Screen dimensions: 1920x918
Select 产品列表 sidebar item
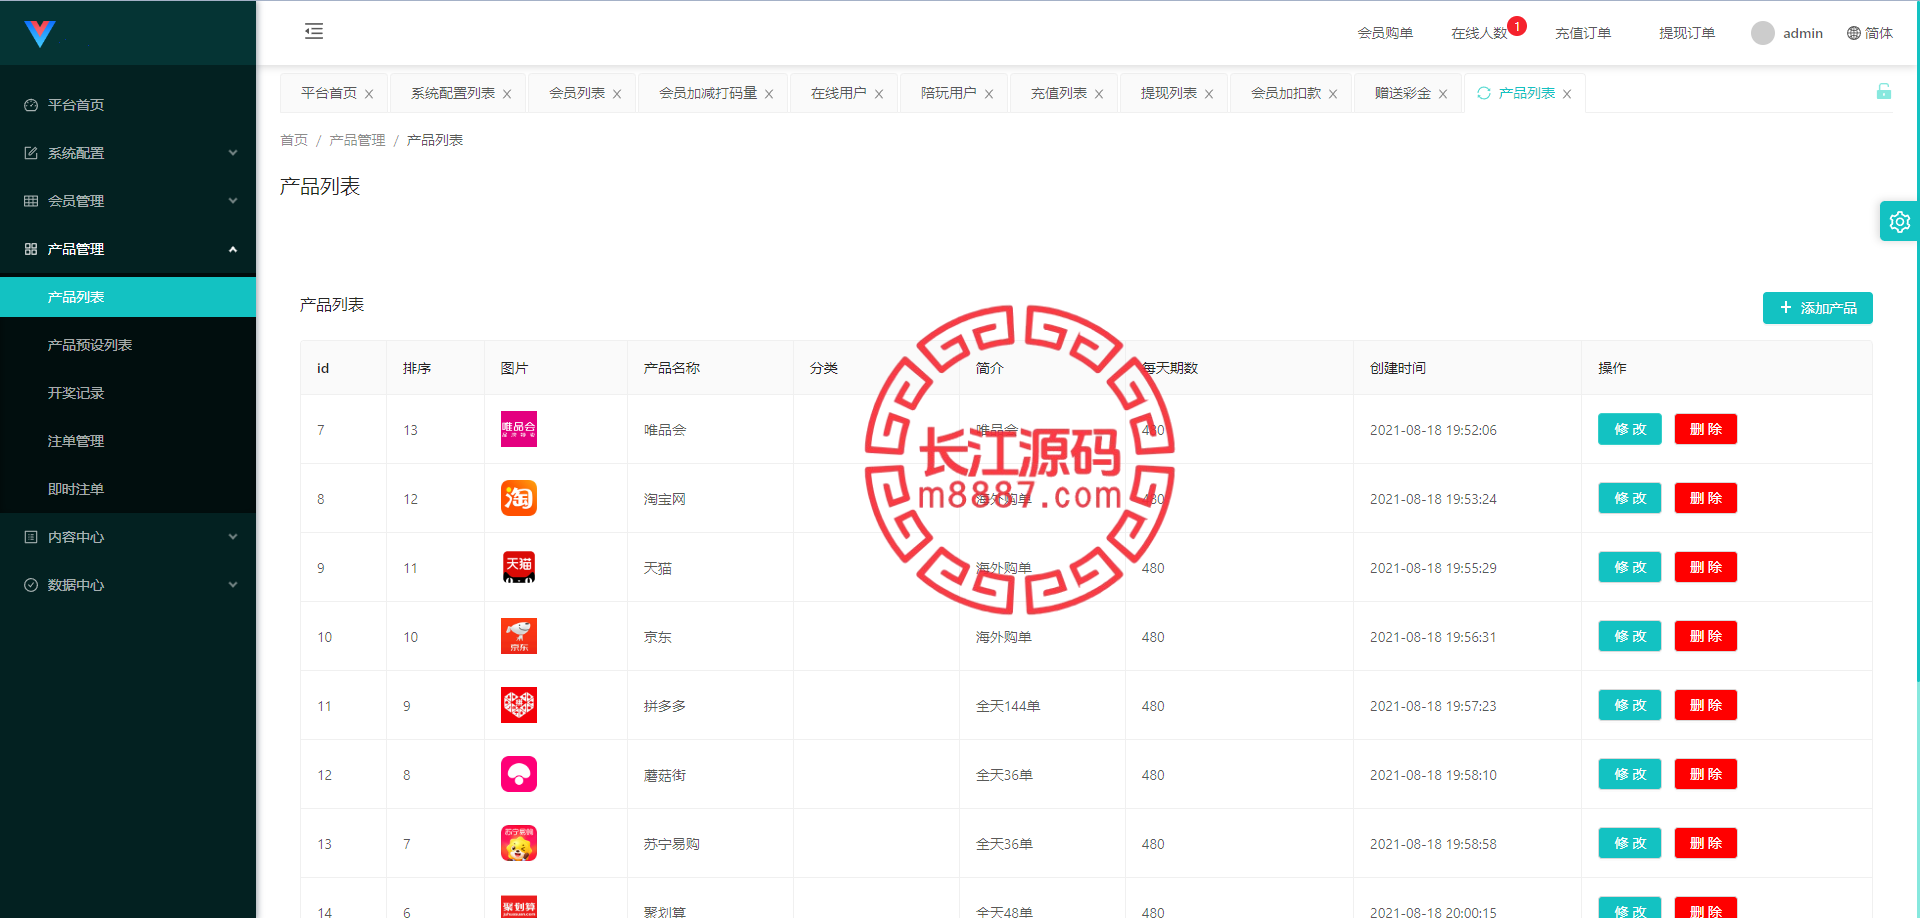point(128,297)
